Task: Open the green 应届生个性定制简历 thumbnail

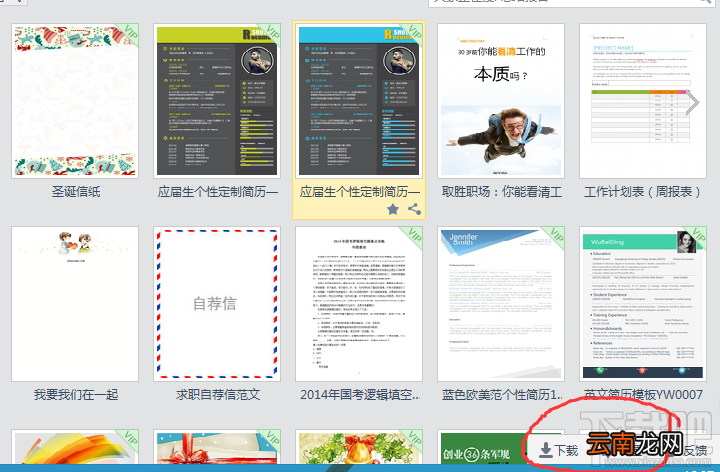Action: point(217,101)
